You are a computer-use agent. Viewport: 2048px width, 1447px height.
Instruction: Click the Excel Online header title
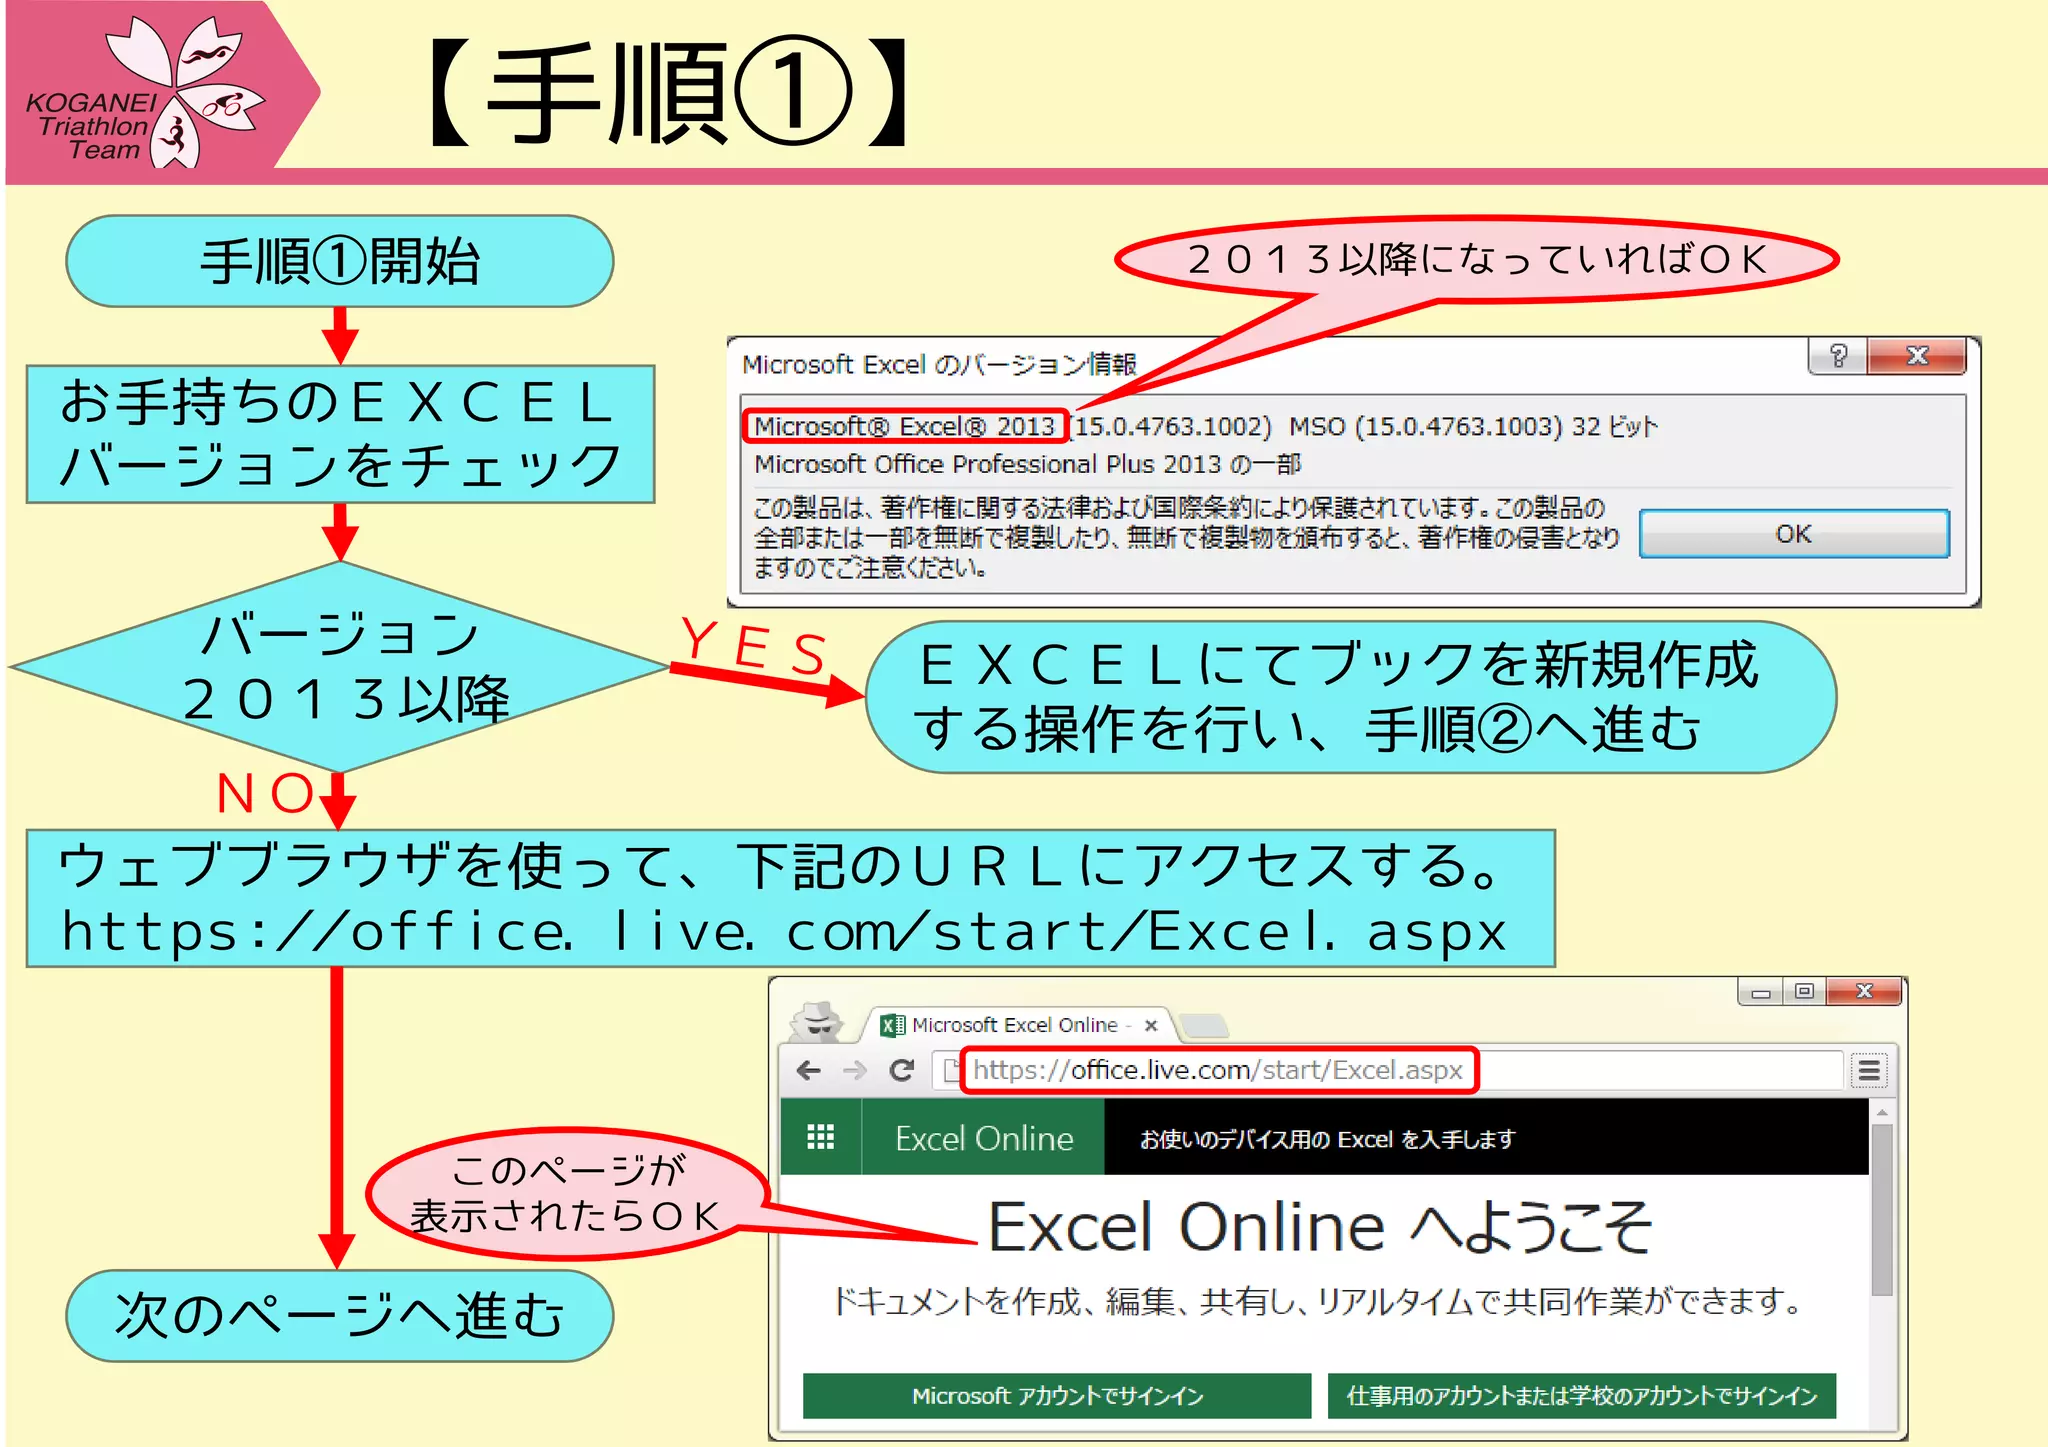[x=984, y=1138]
